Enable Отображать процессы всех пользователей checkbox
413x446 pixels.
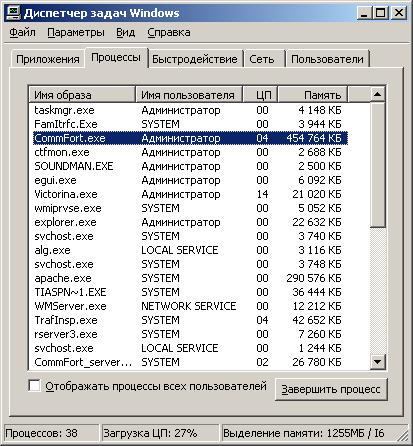34,386
